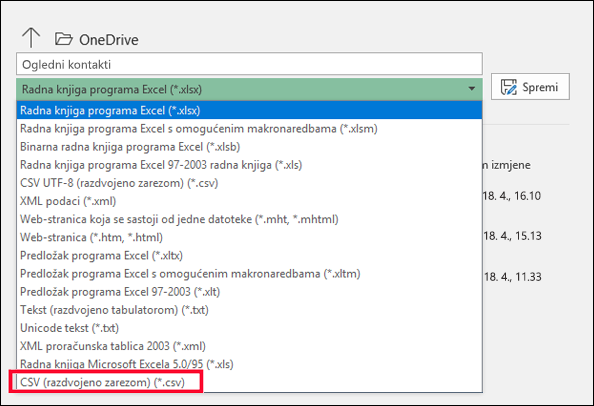The width and height of the screenshot is (594, 406).
Task: Choose CSV UTF-8 (razdvojeno zarezom) format
Action: 249,183
